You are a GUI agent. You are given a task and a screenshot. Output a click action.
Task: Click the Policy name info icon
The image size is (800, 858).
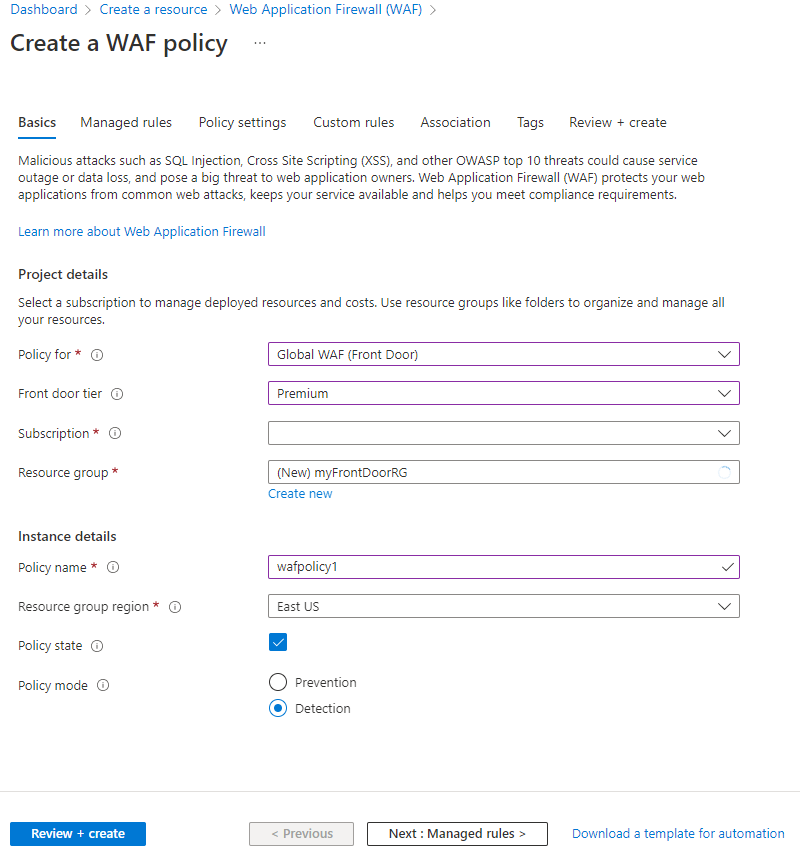pos(113,568)
